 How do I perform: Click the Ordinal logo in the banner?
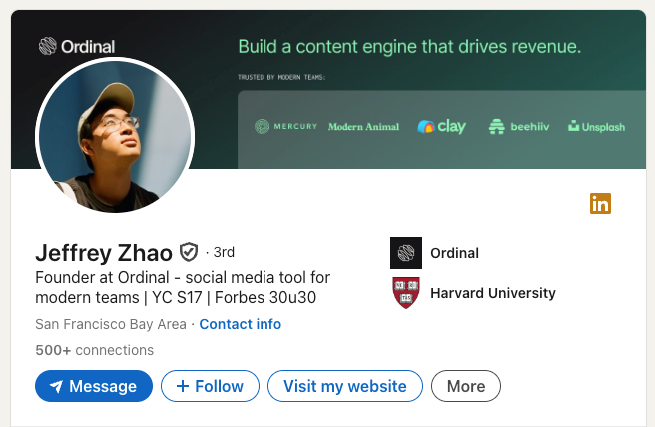(x=77, y=46)
